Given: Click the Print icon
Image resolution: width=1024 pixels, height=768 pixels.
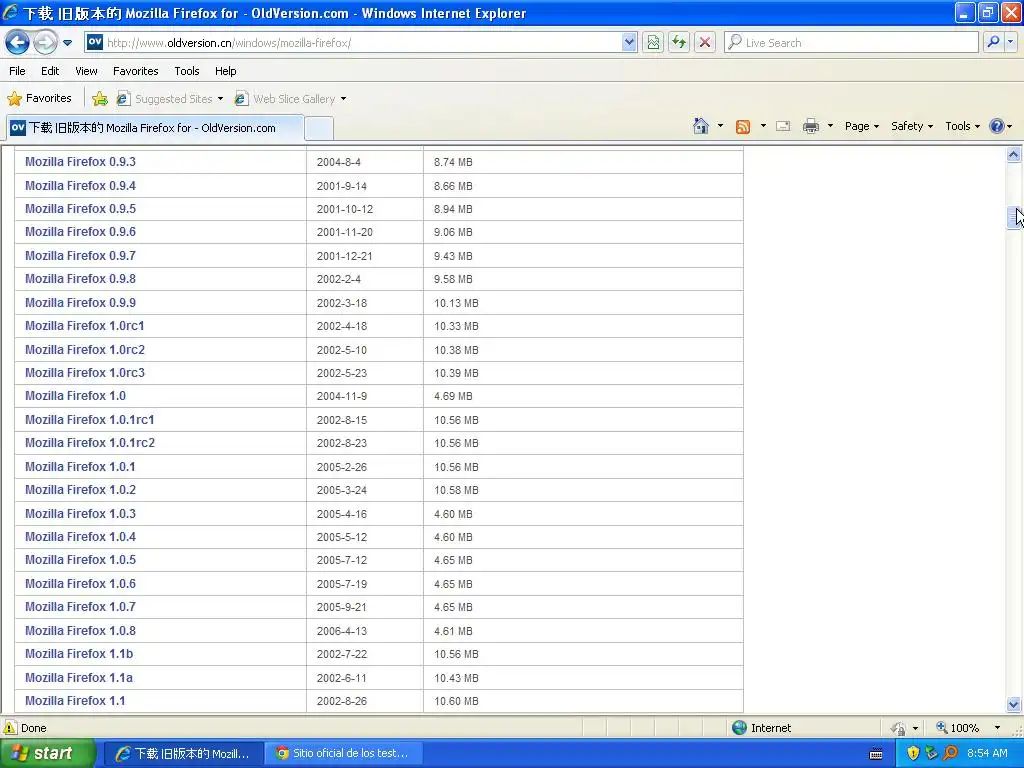Looking at the screenshot, I should point(810,126).
